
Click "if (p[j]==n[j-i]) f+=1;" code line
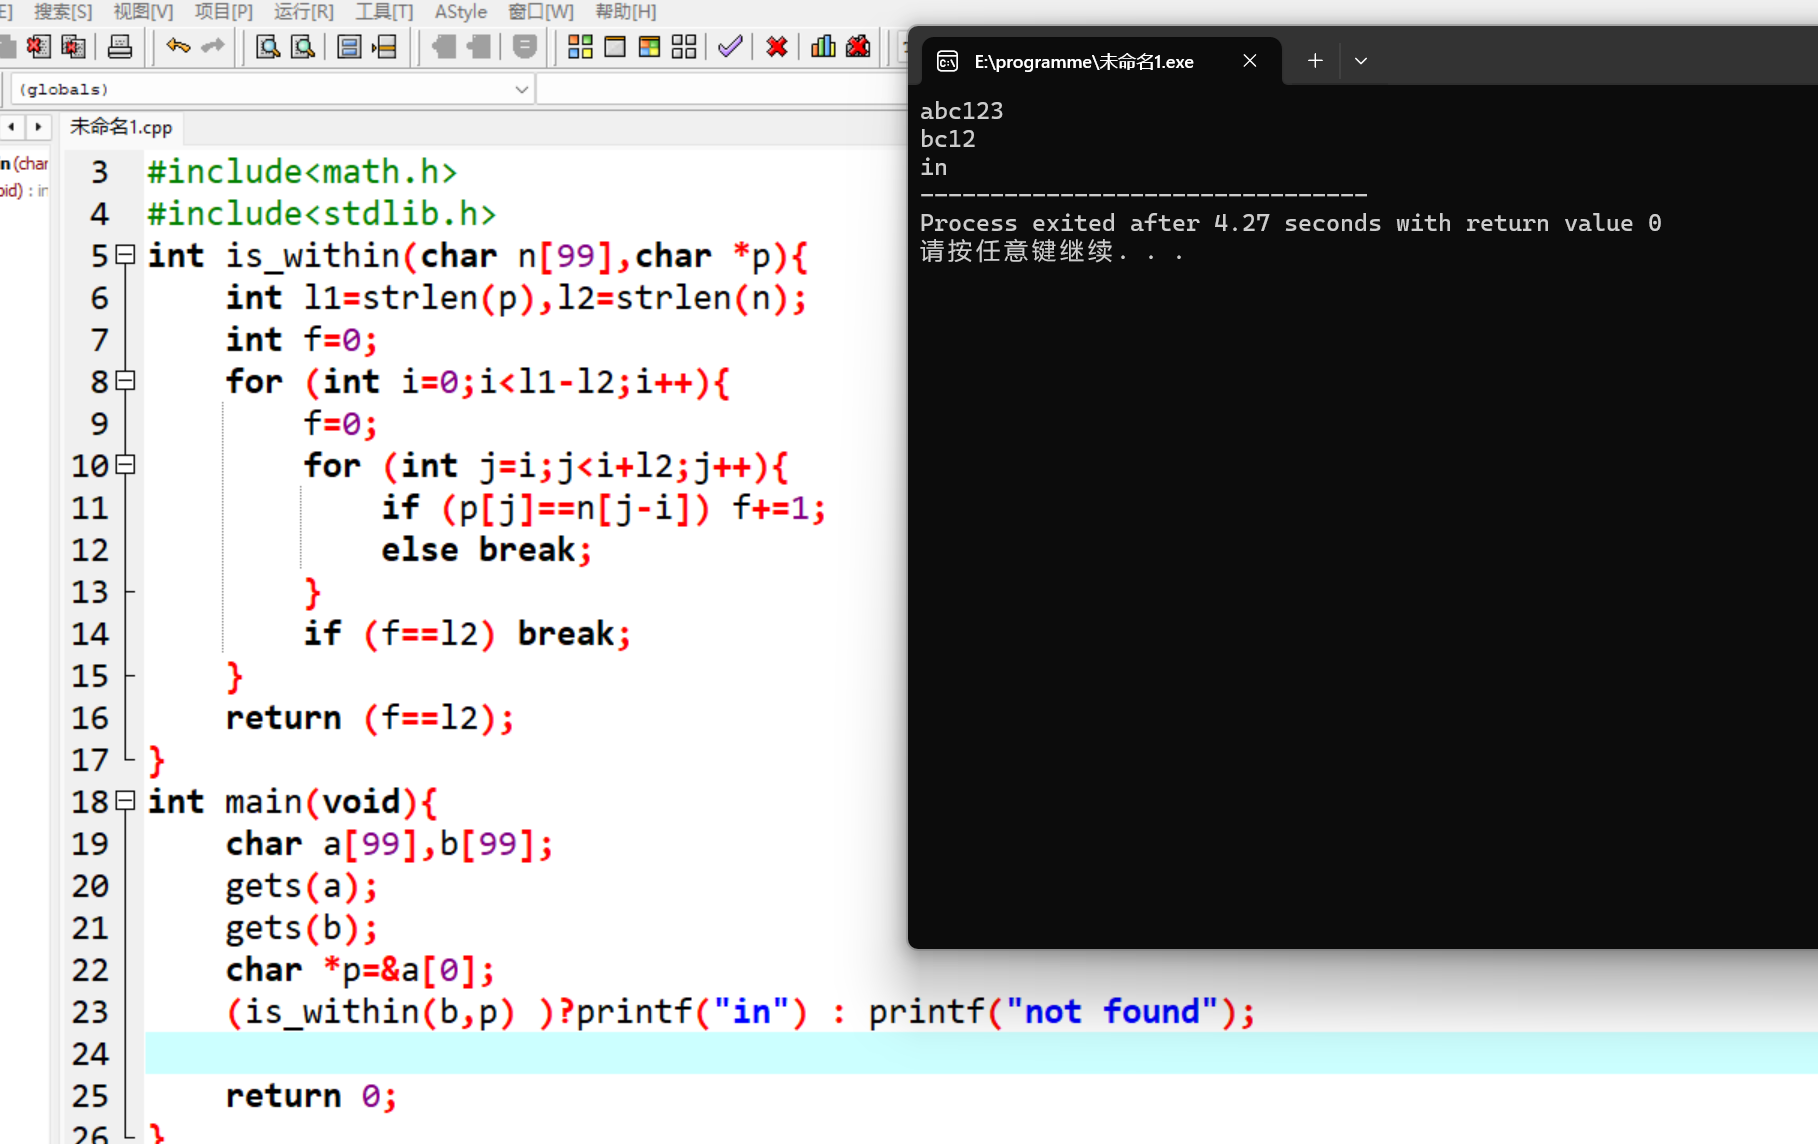[x=604, y=508]
